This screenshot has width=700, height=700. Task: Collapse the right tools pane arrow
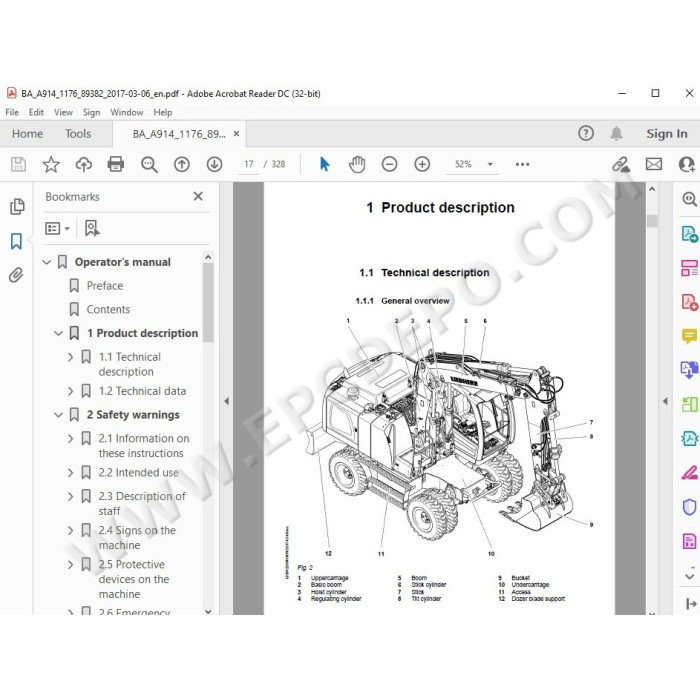click(665, 401)
